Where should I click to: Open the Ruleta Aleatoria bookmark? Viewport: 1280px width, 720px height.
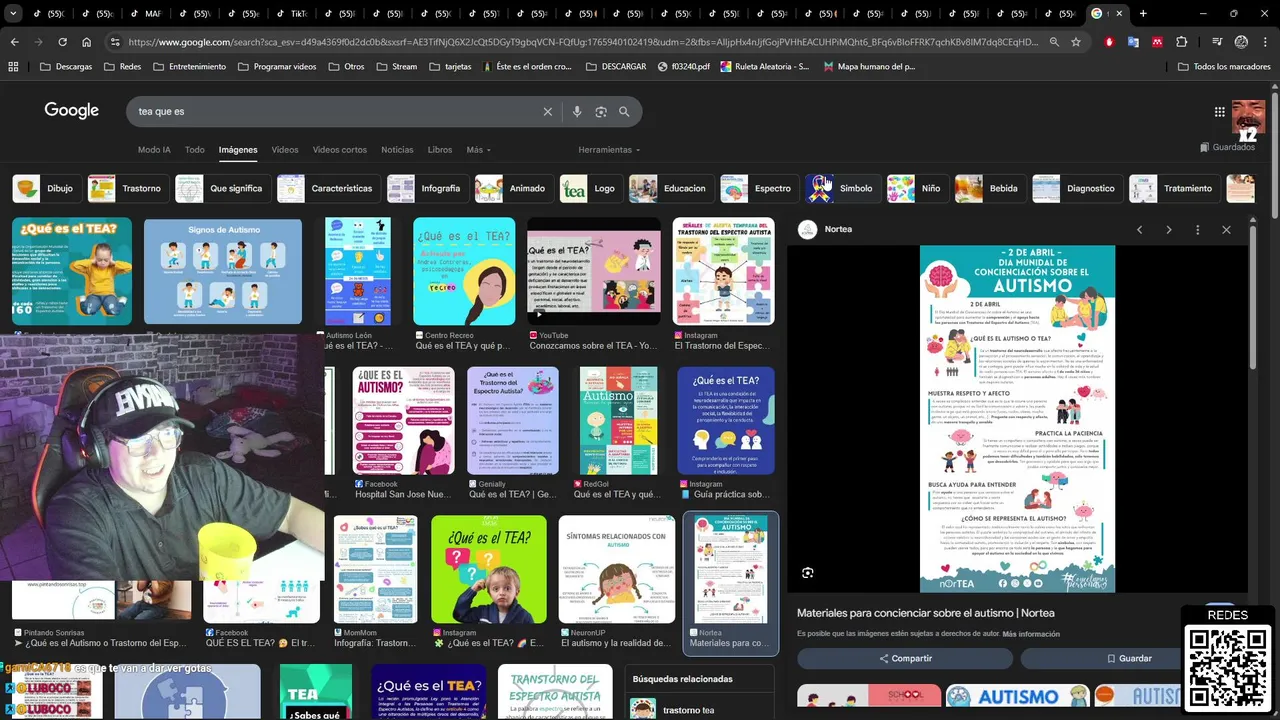tap(765, 67)
